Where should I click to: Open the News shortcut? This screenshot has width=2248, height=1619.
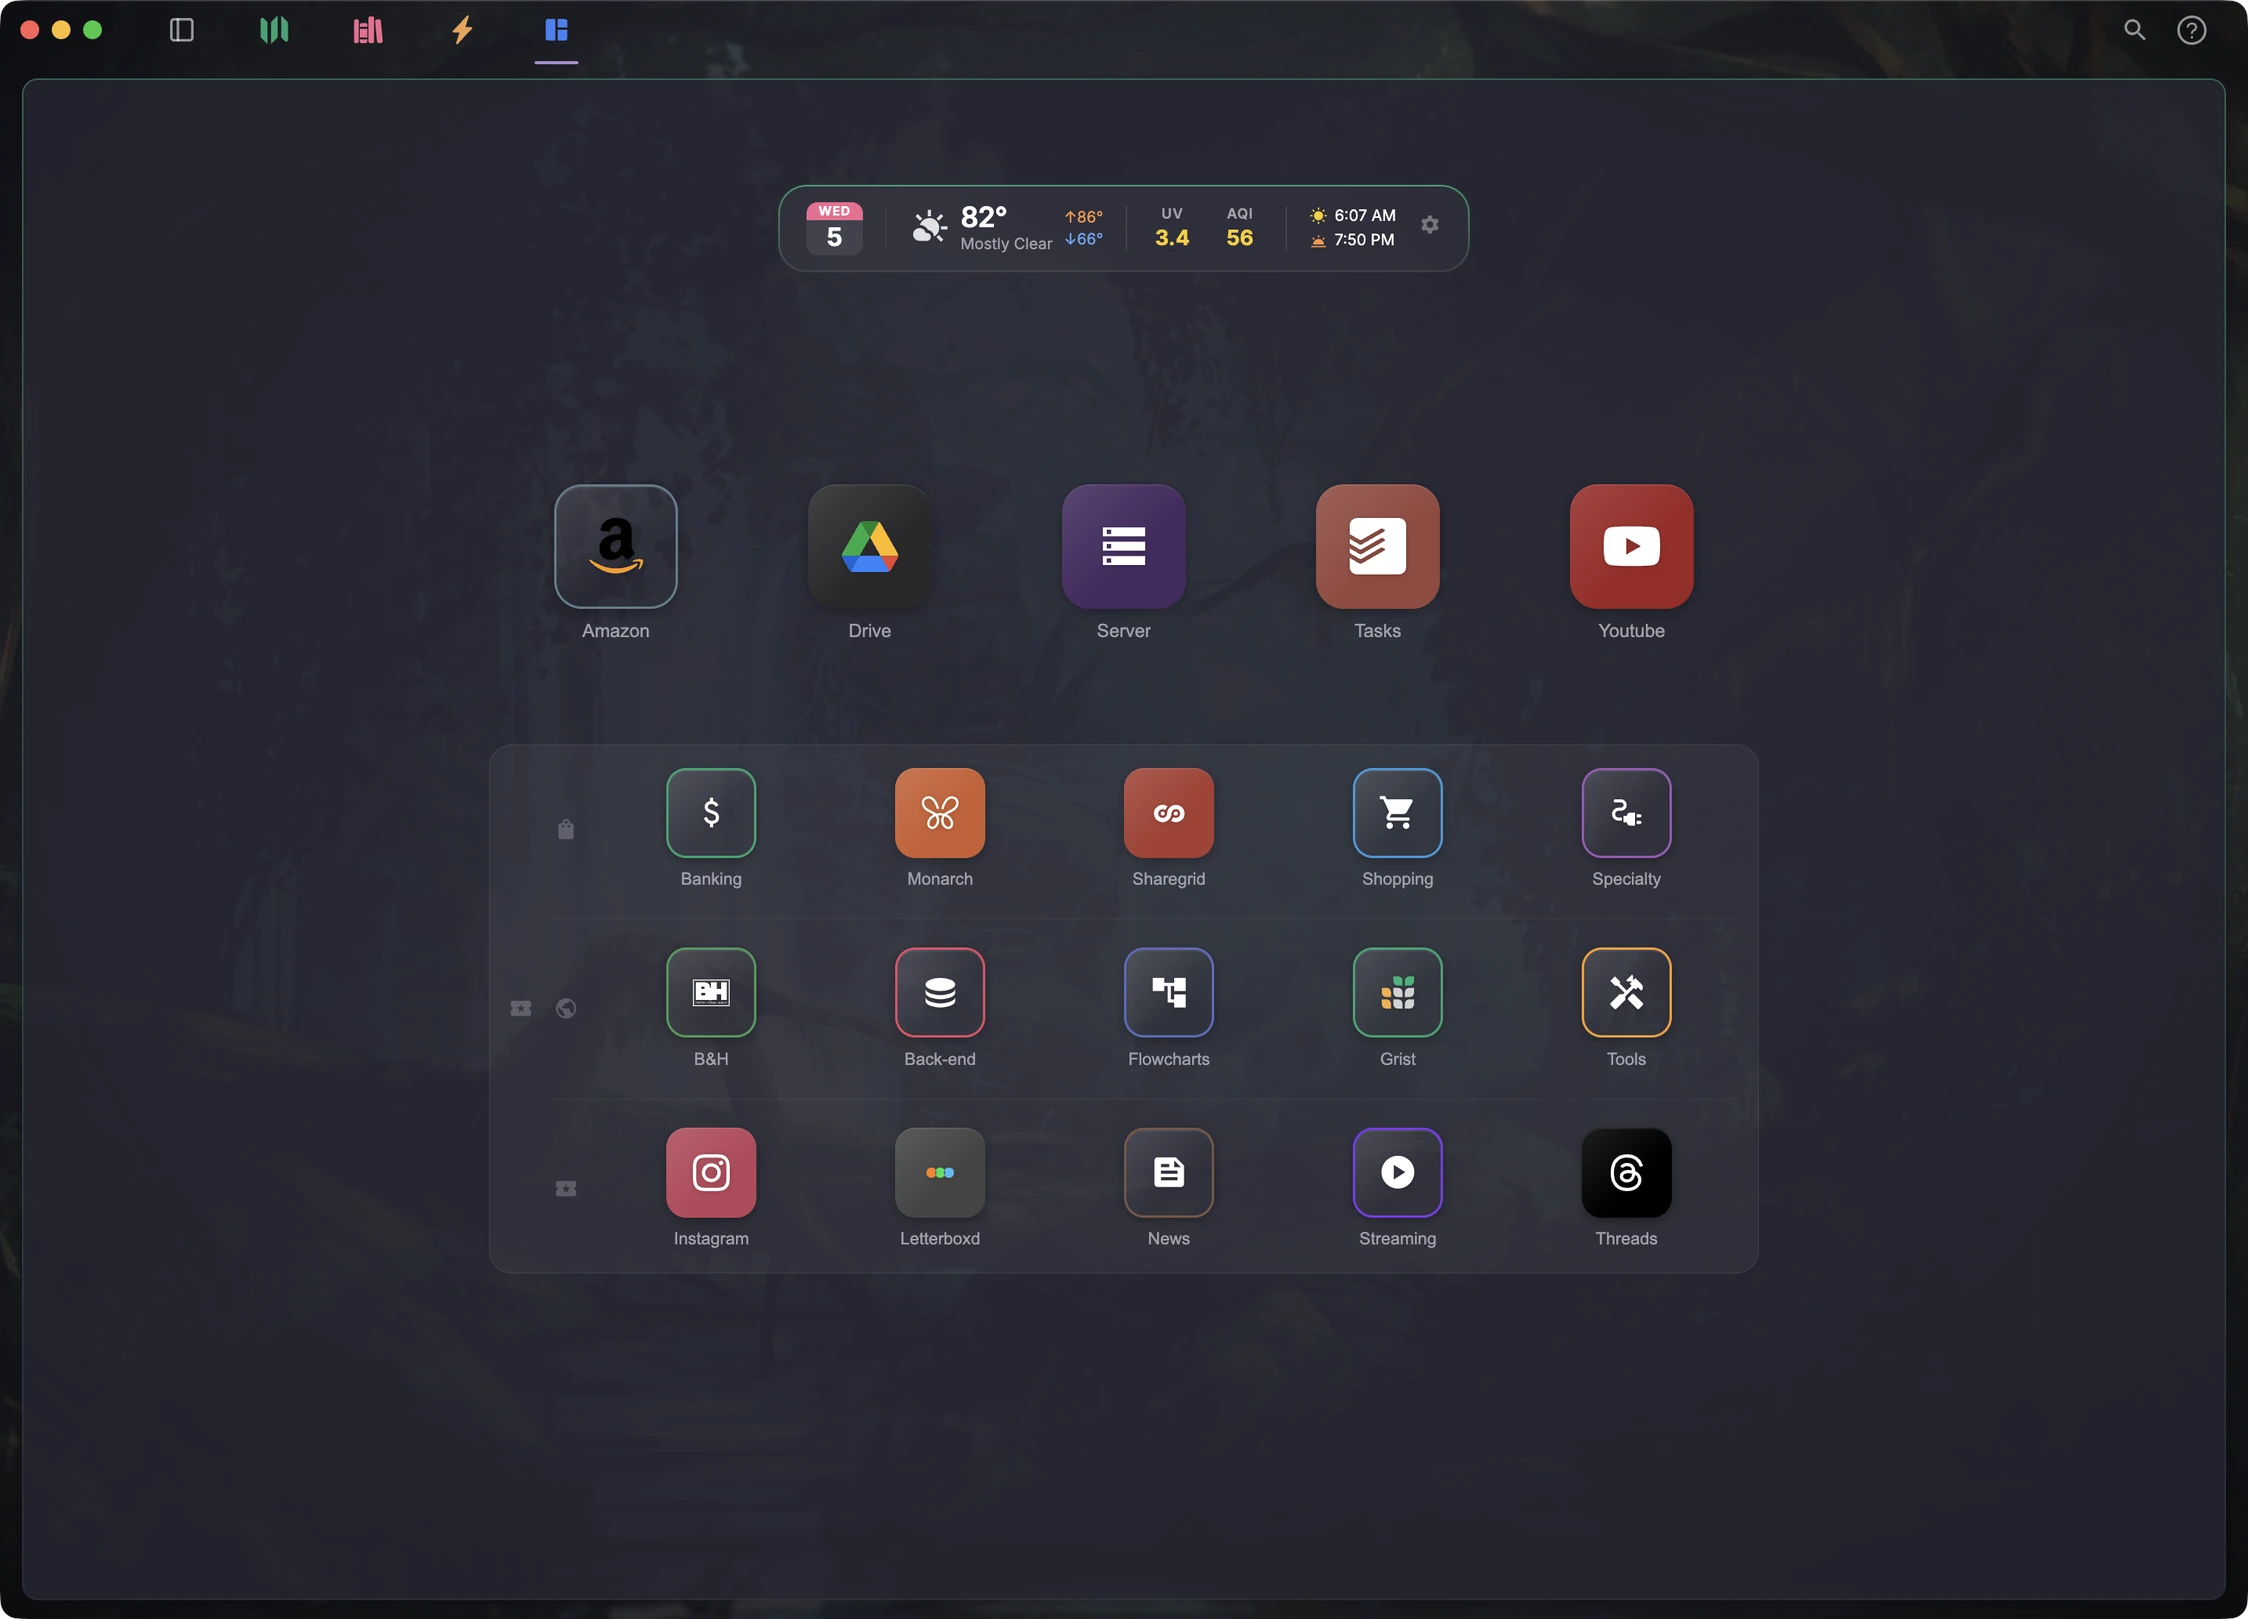click(x=1169, y=1172)
